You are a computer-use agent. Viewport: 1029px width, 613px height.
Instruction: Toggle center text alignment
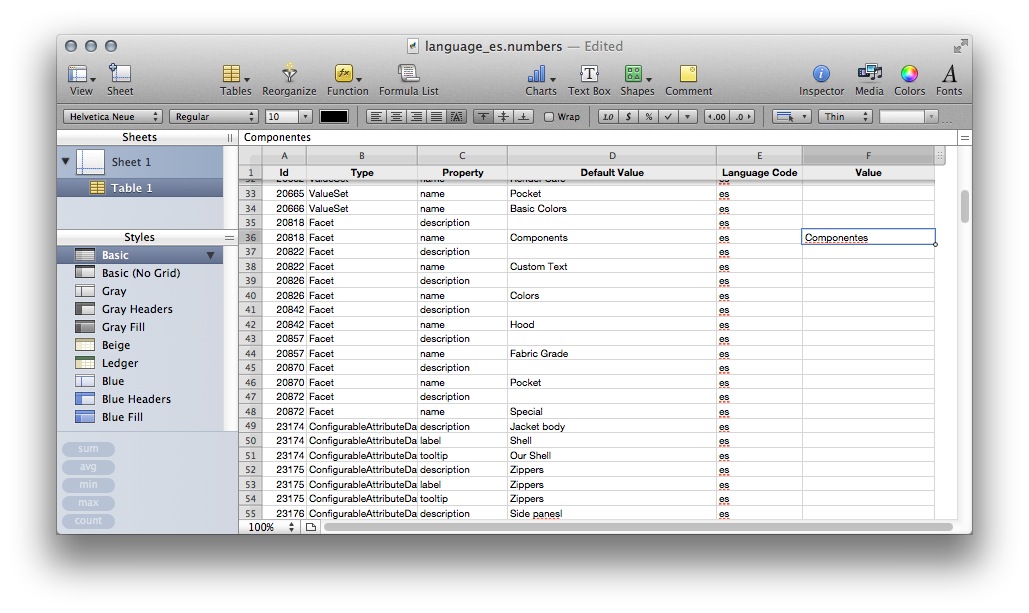pos(396,116)
